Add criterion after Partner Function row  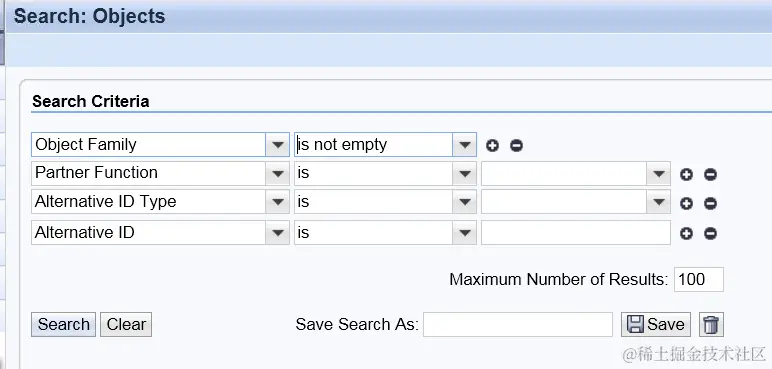pos(686,174)
